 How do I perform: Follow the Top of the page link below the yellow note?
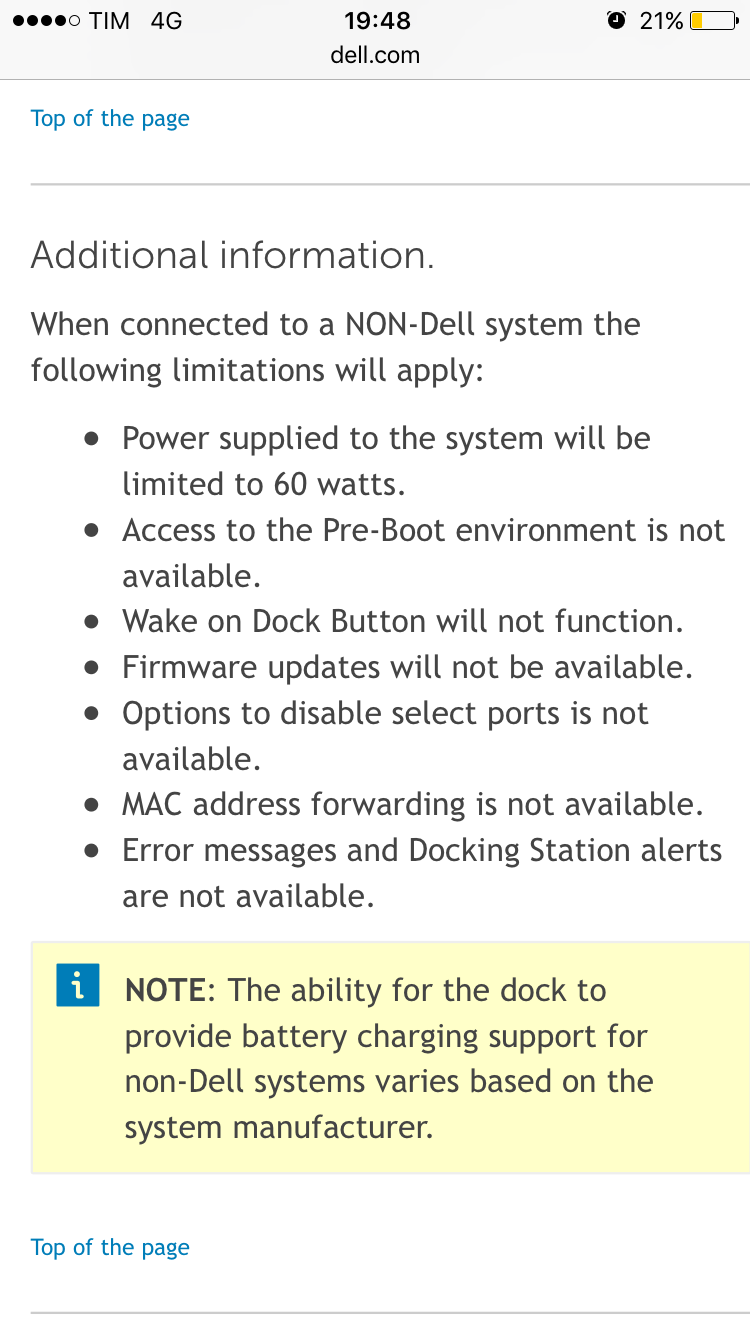[x=110, y=1247]
